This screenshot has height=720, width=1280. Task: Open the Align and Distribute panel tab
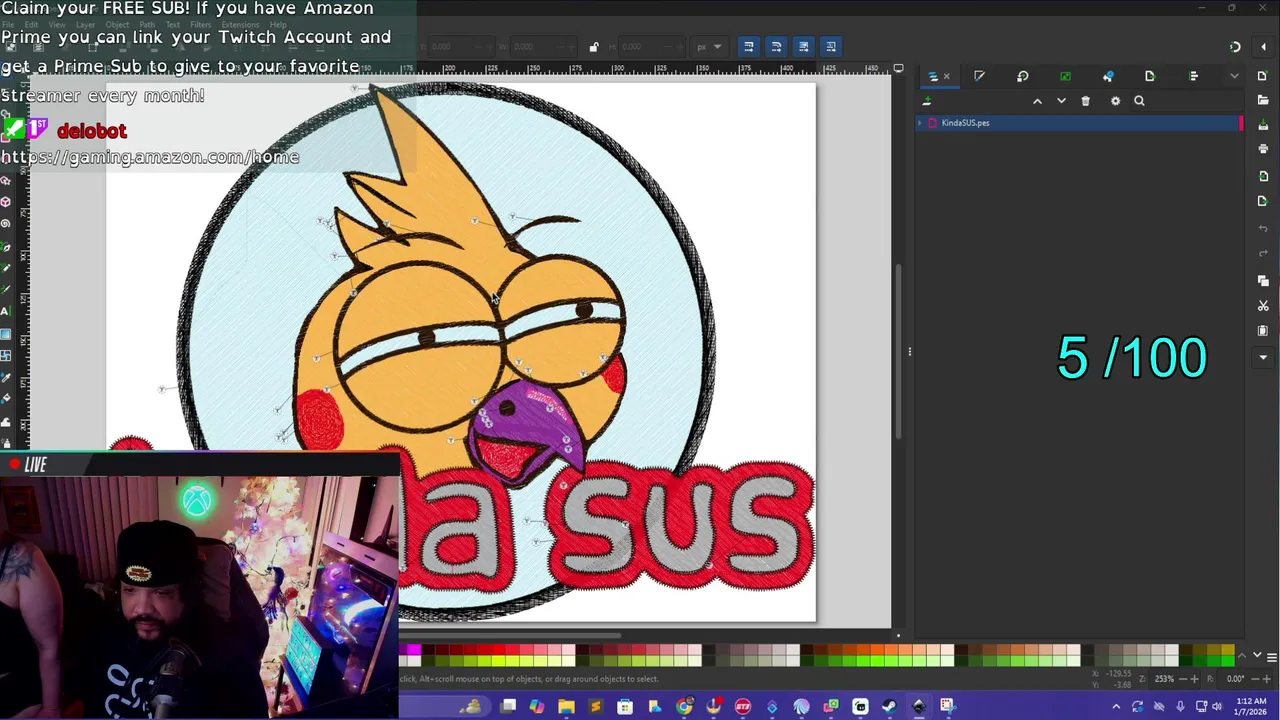tap(1193, 76)
